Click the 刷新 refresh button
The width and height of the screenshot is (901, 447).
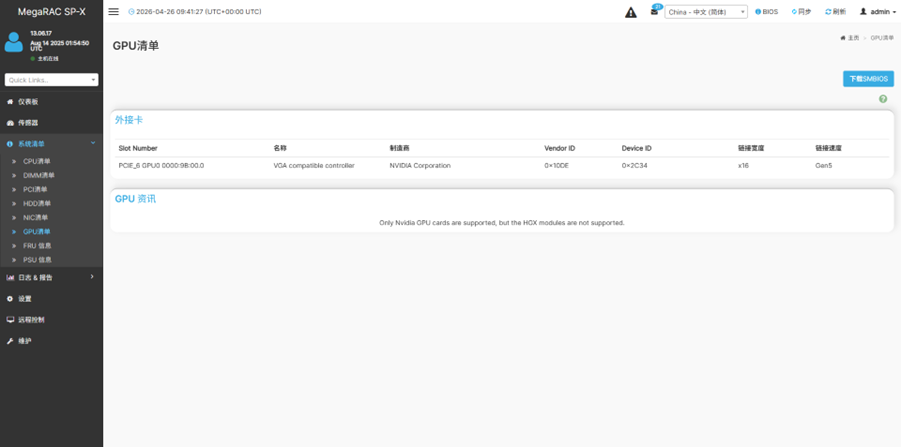tap(835, 11)
